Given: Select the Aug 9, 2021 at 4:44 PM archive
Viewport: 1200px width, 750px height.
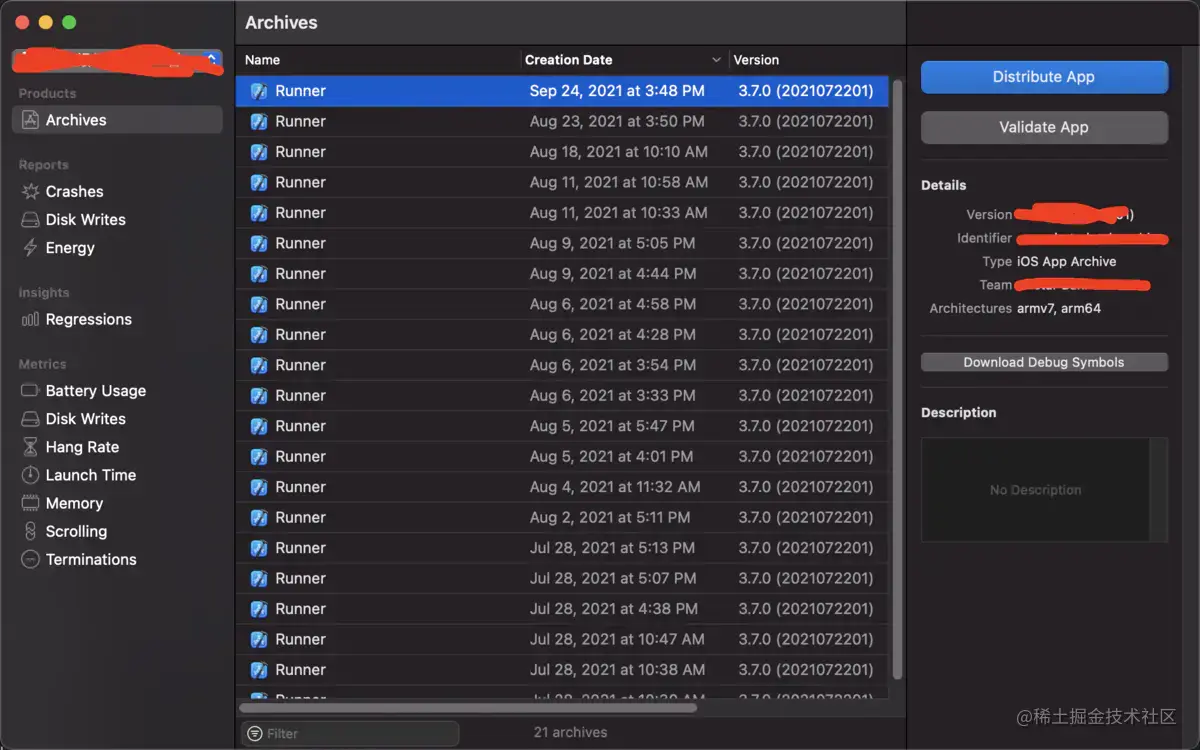Looking at the screenshot, I should tap(562, 274).
